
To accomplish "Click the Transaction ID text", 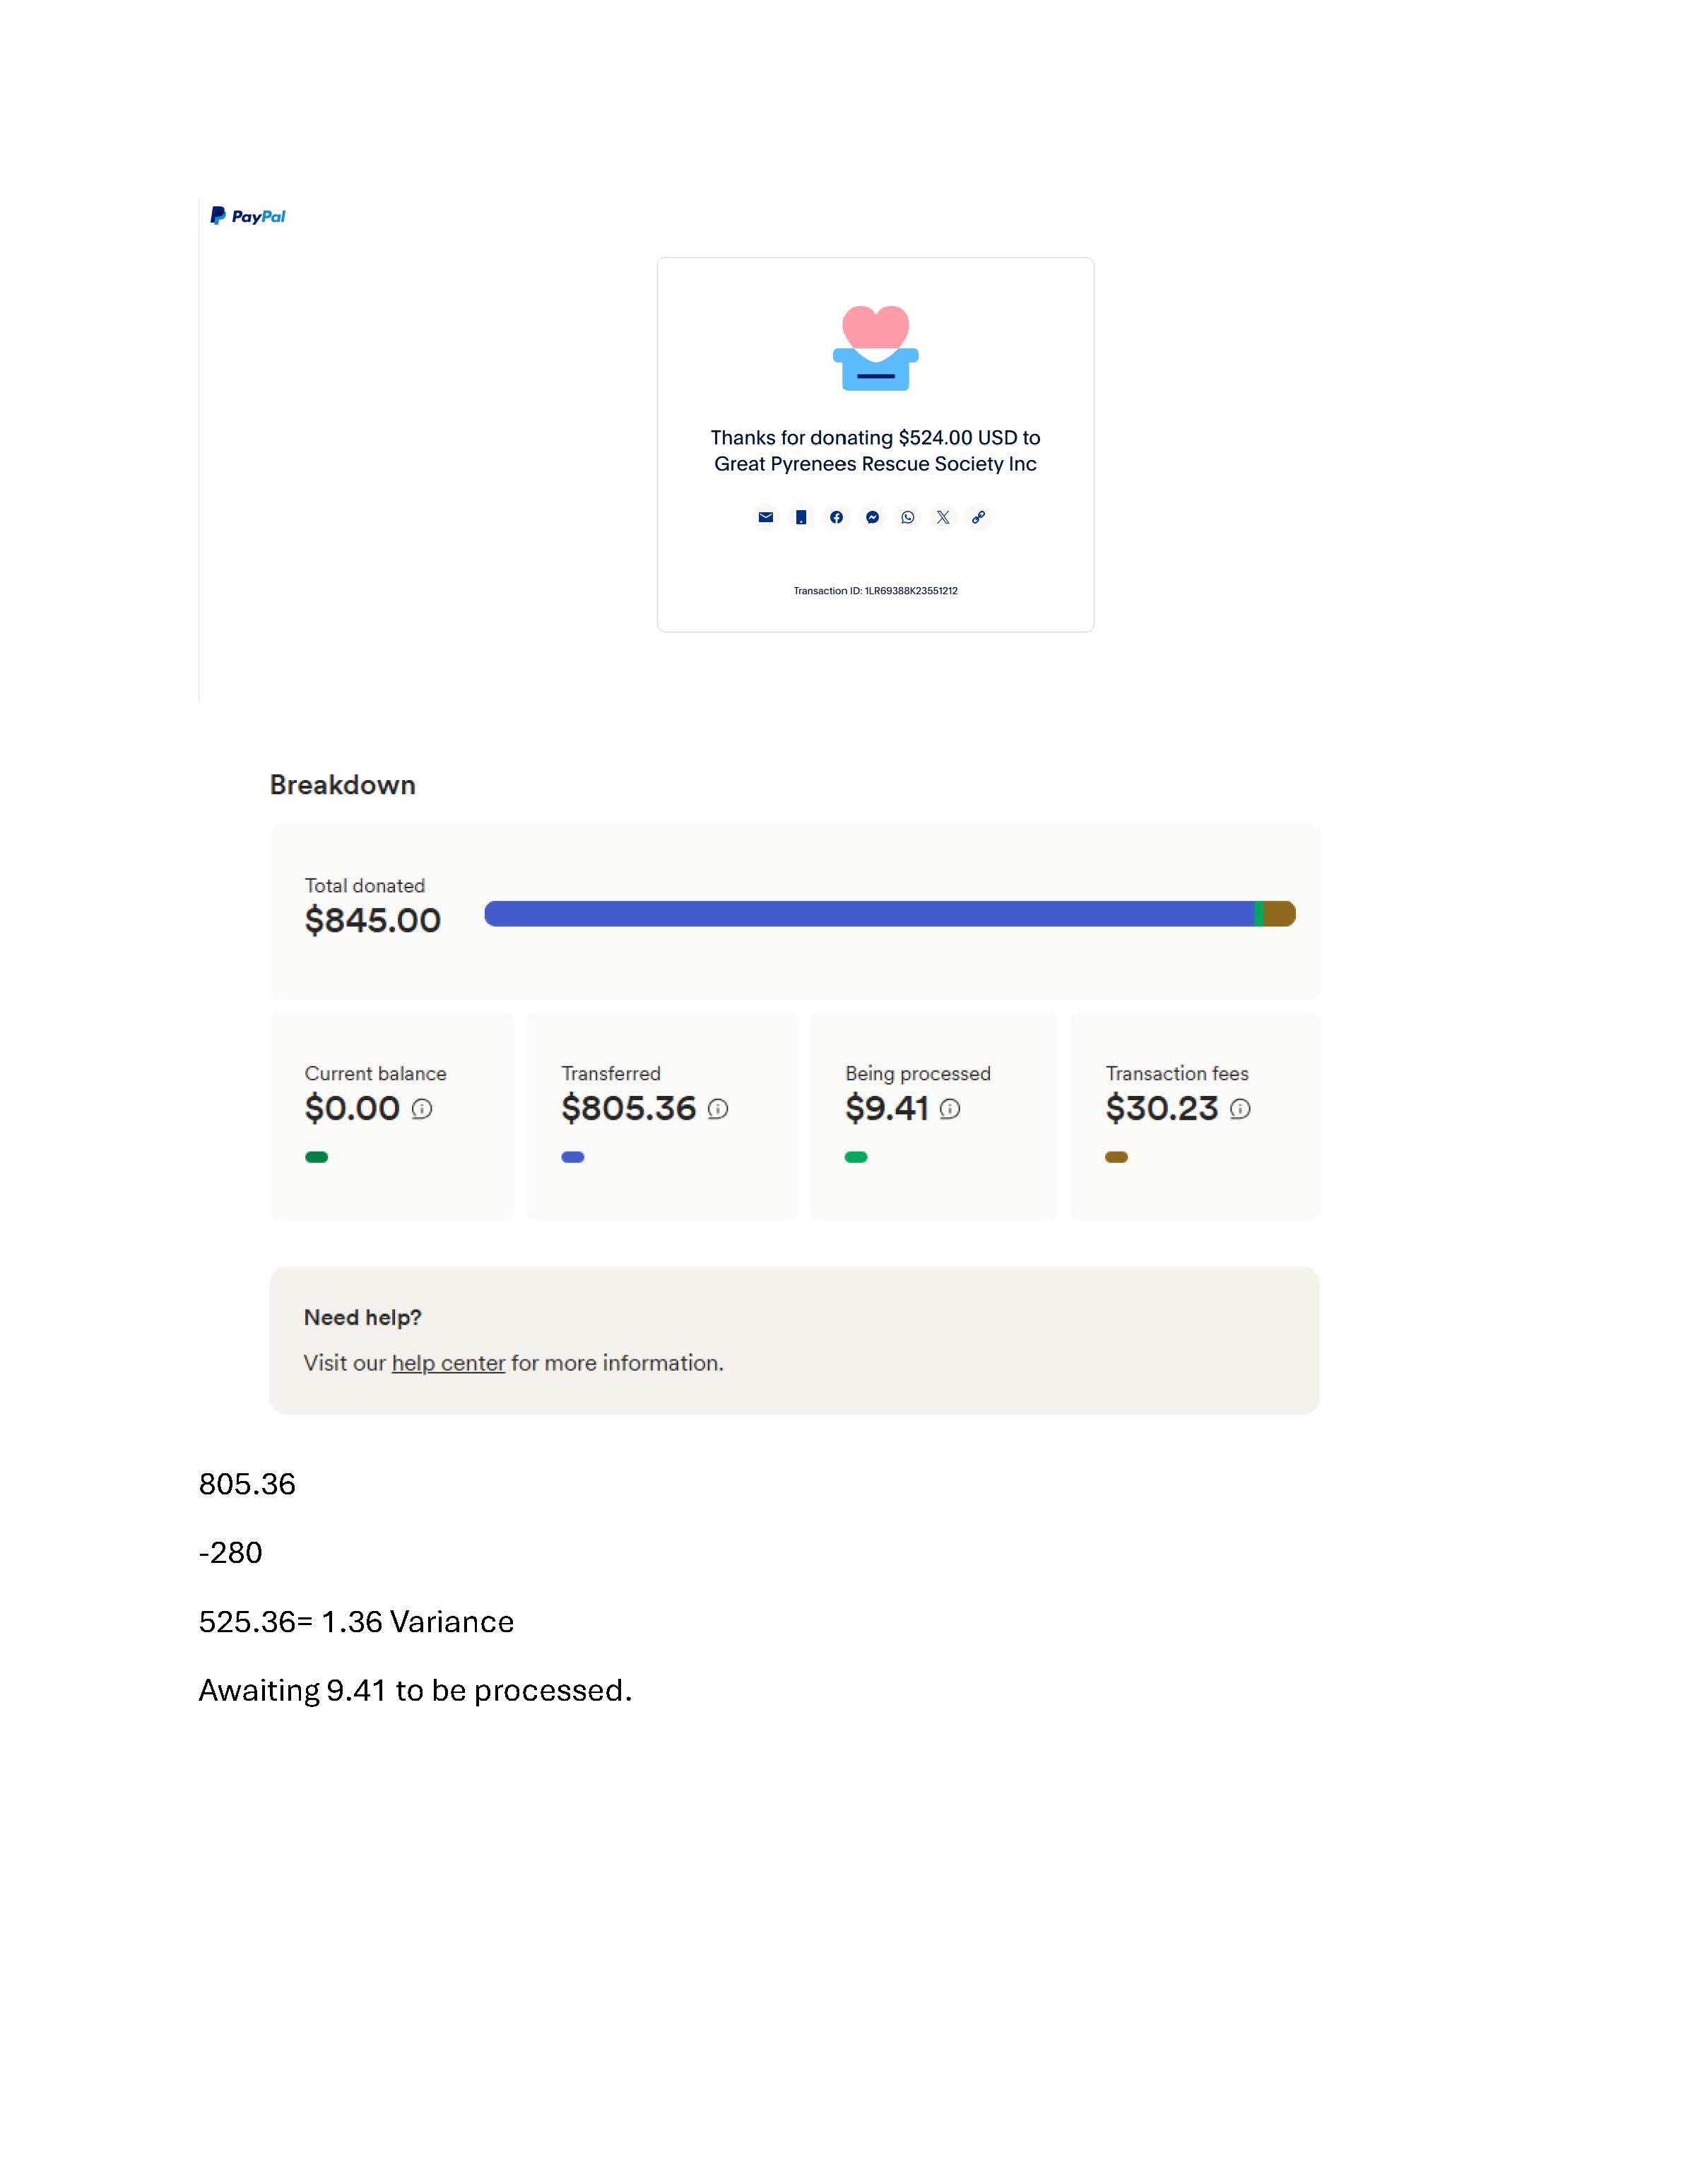I will (x=875, y=591).
